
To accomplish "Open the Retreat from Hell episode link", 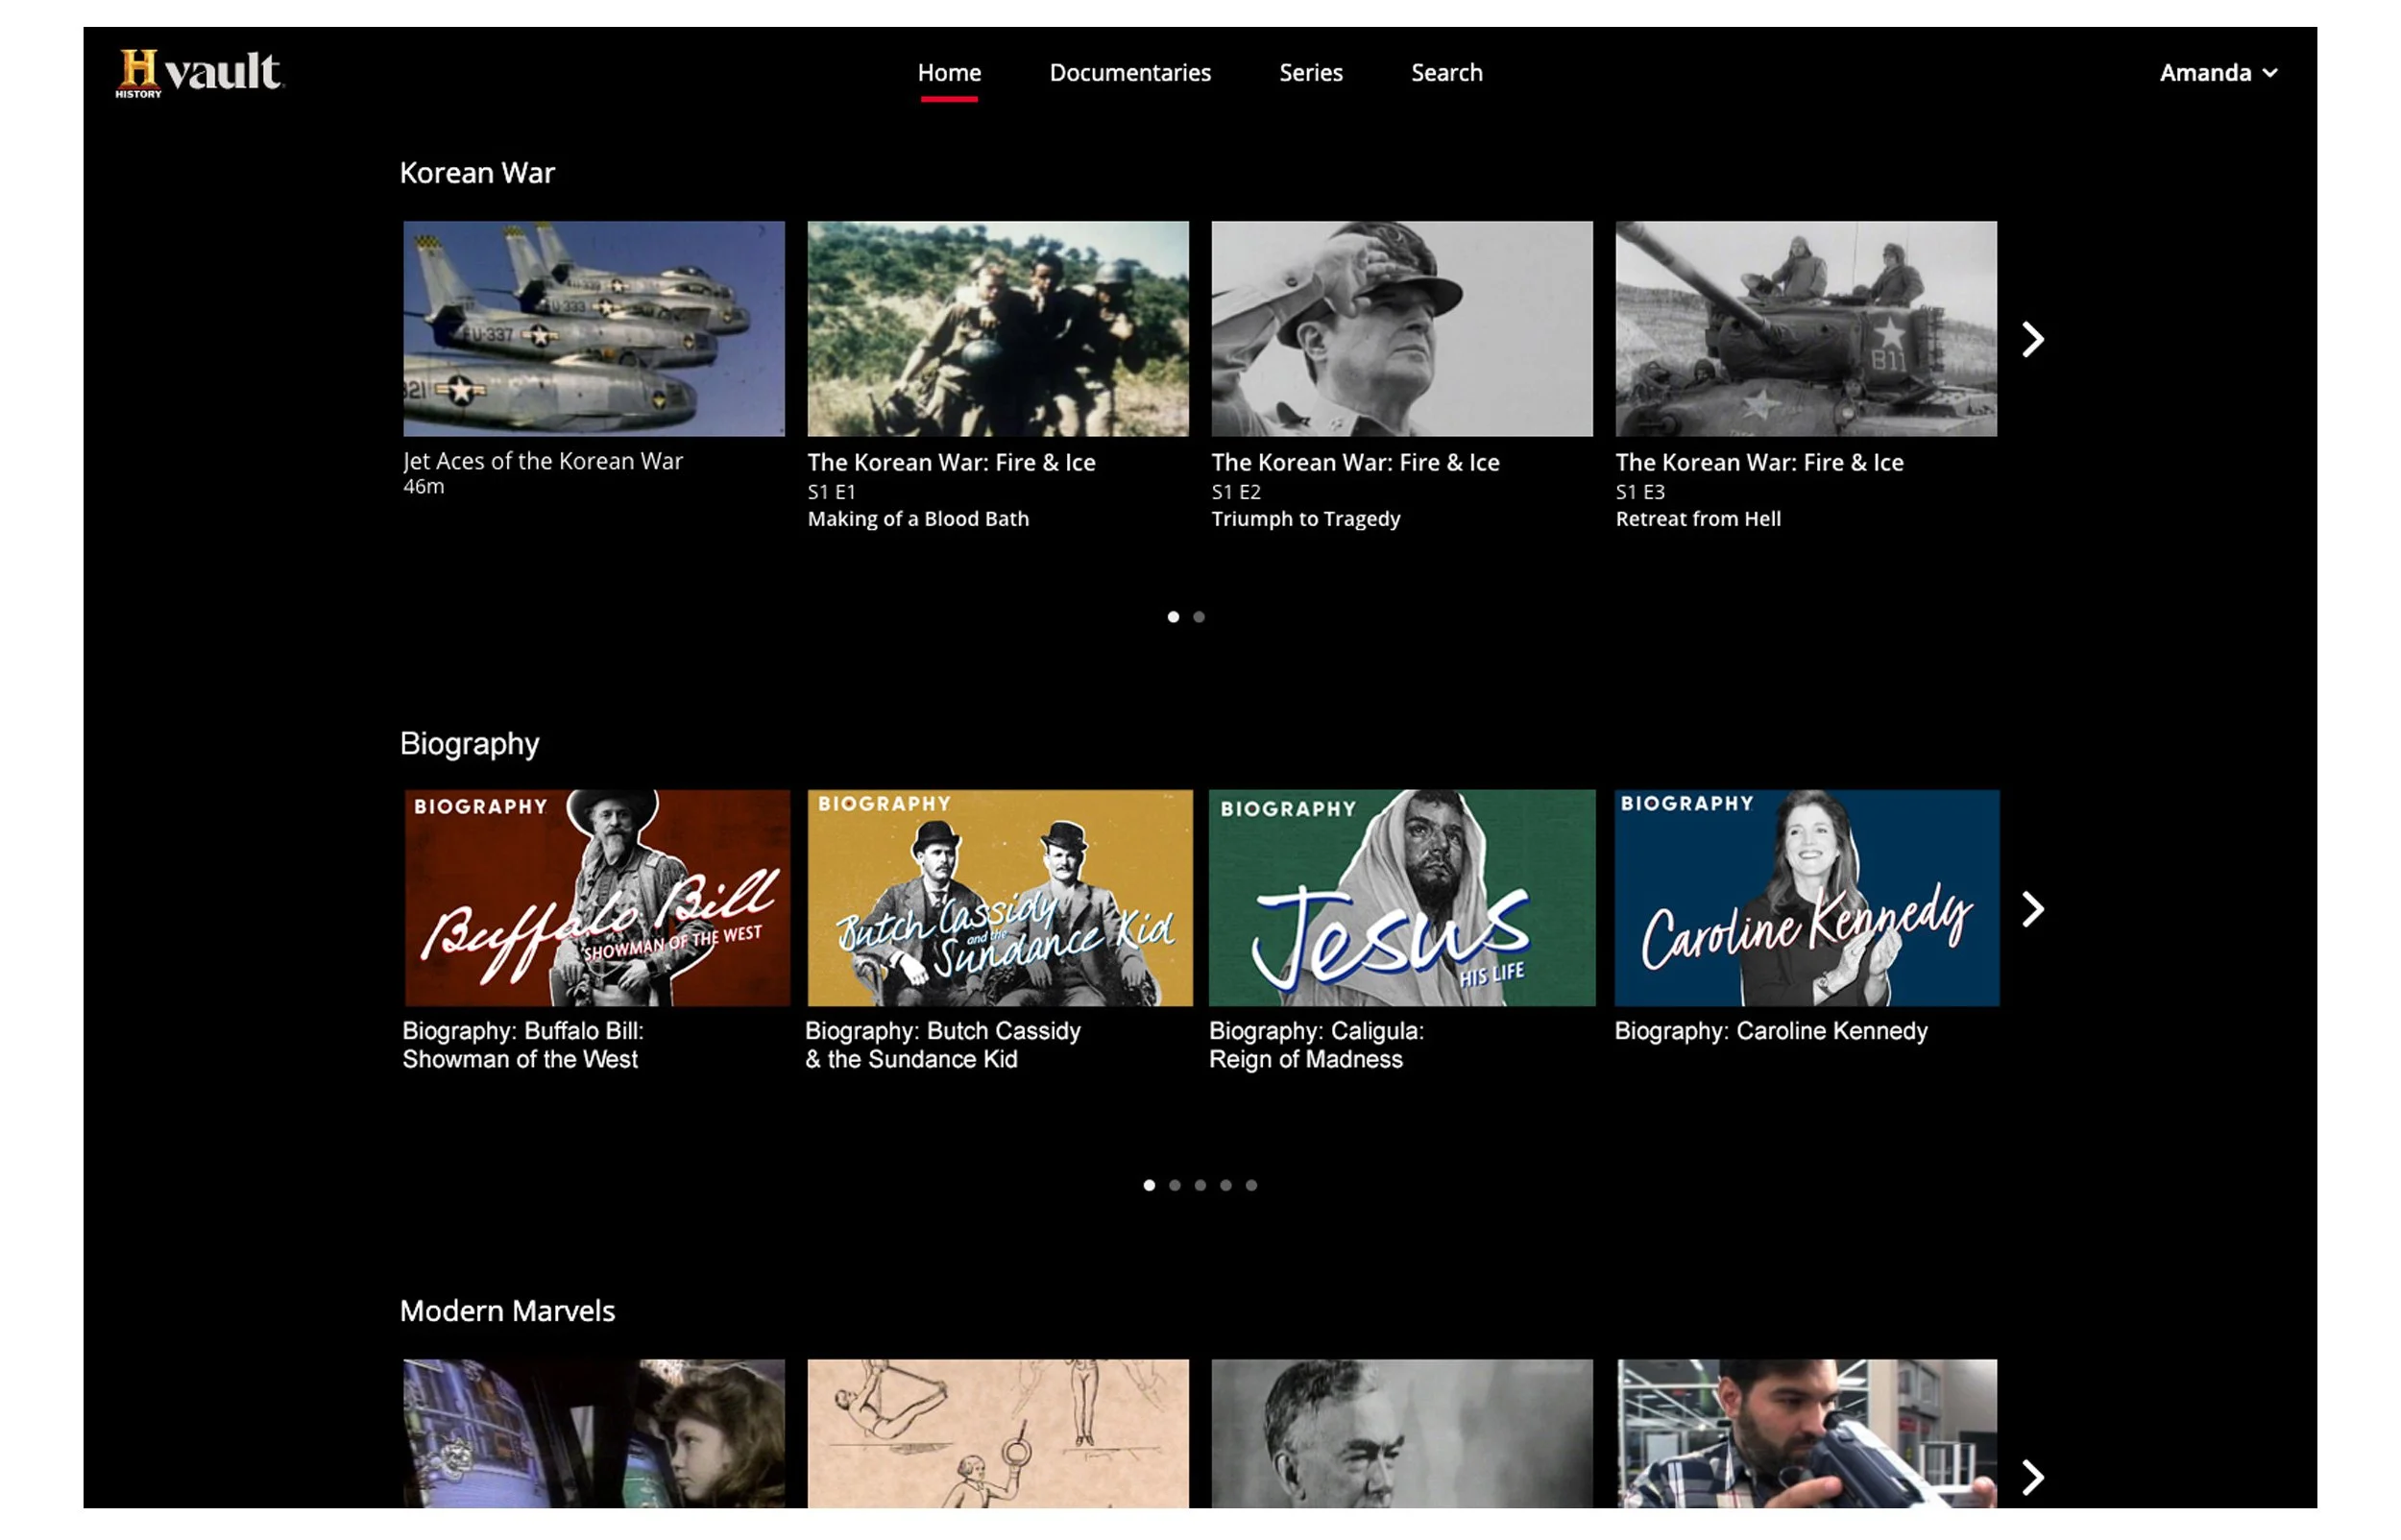I will [x=1697, y=519].
